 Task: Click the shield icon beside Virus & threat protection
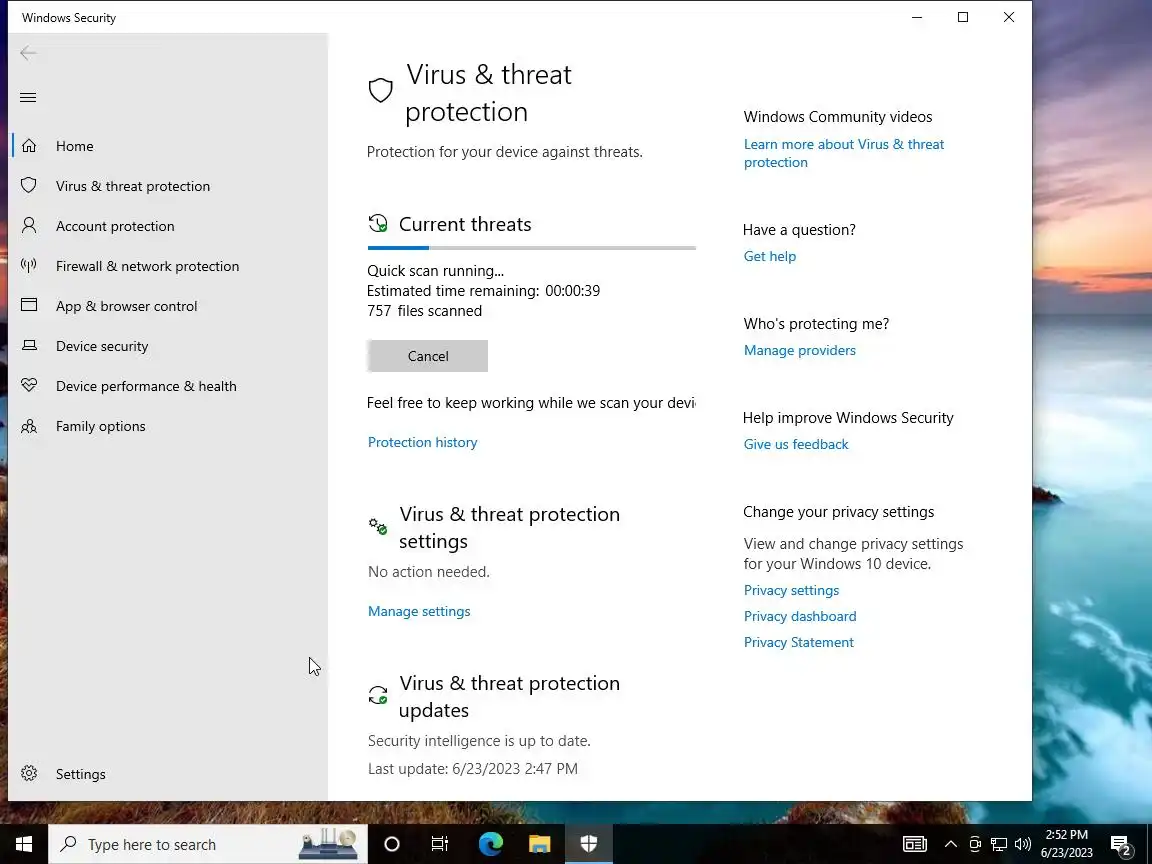point(29,185)
